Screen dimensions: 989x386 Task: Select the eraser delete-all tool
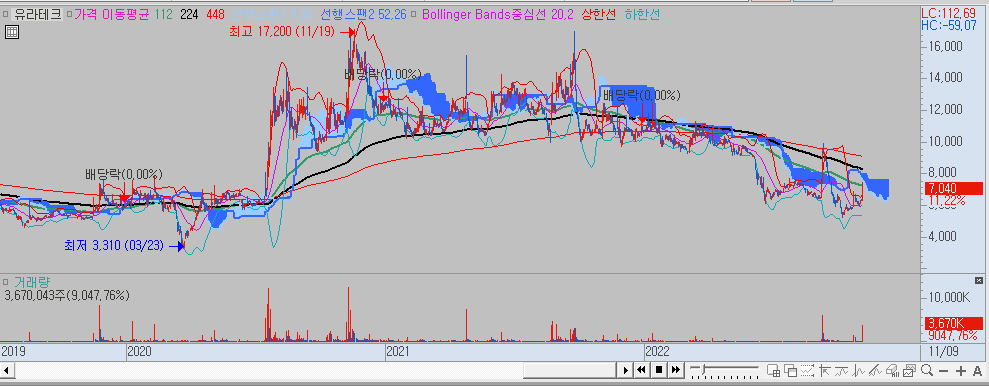point(892,370)
